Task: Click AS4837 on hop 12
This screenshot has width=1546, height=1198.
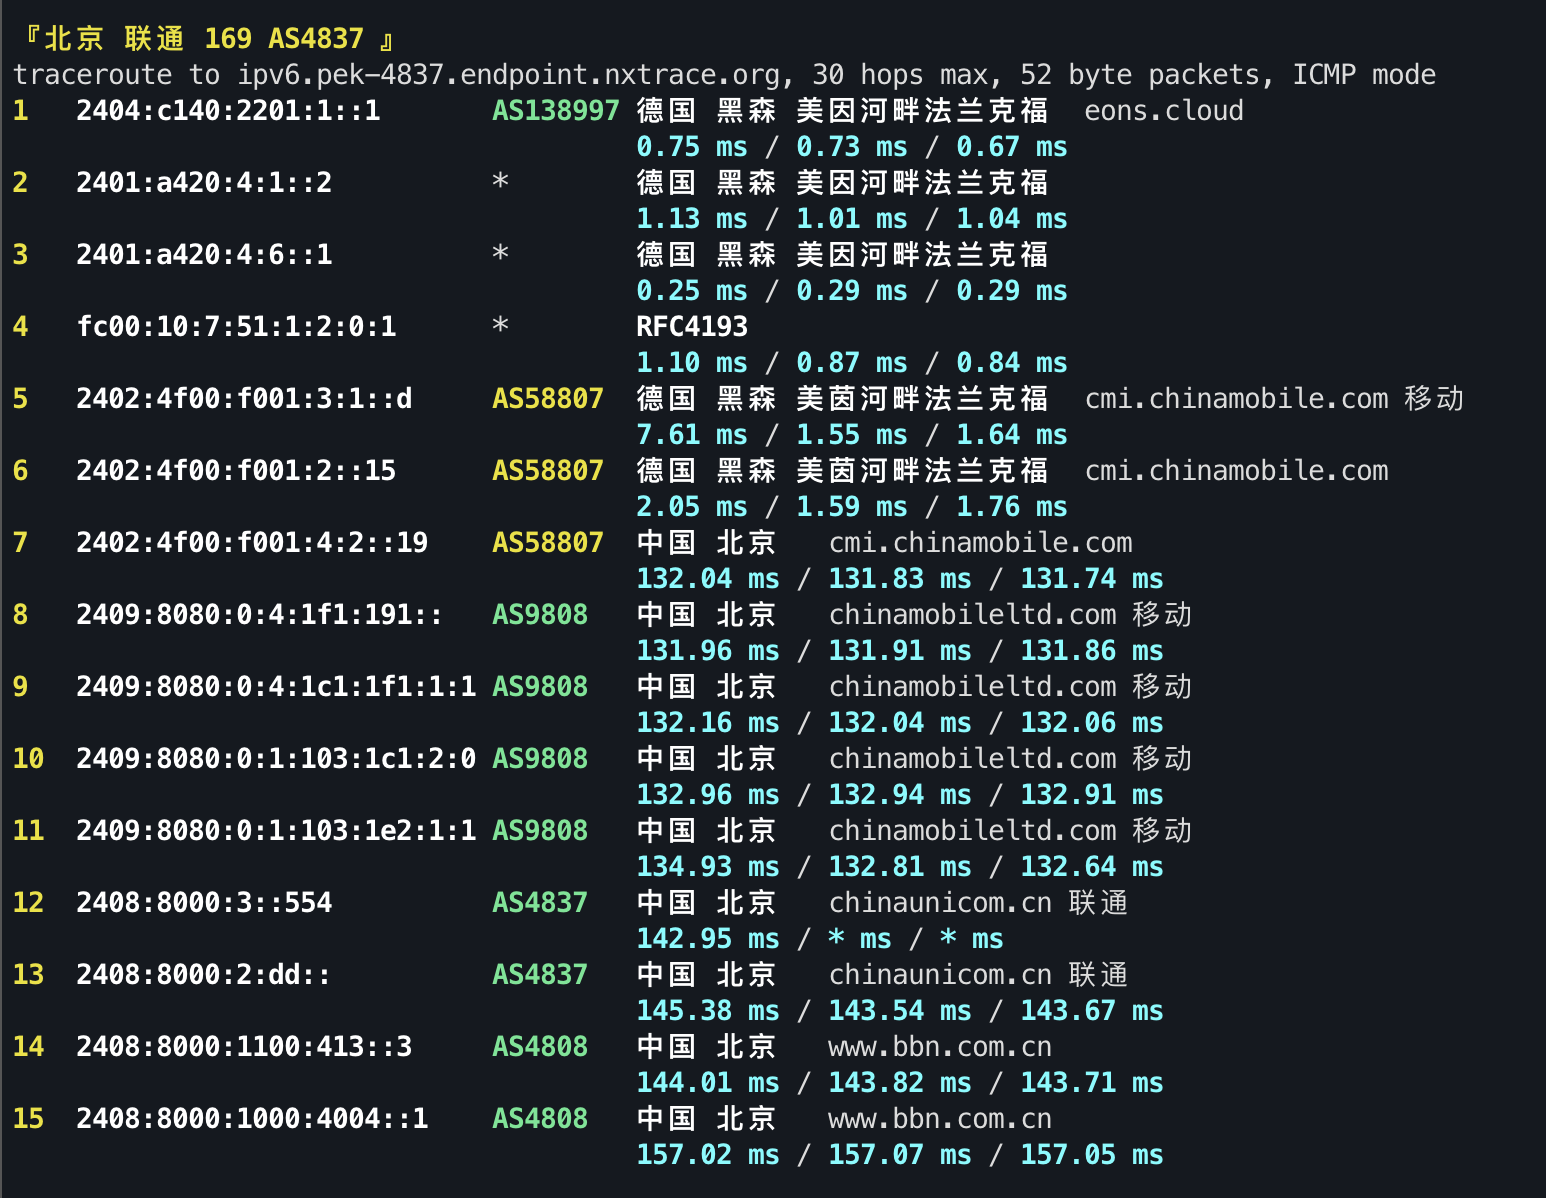Action: [539, 902]
